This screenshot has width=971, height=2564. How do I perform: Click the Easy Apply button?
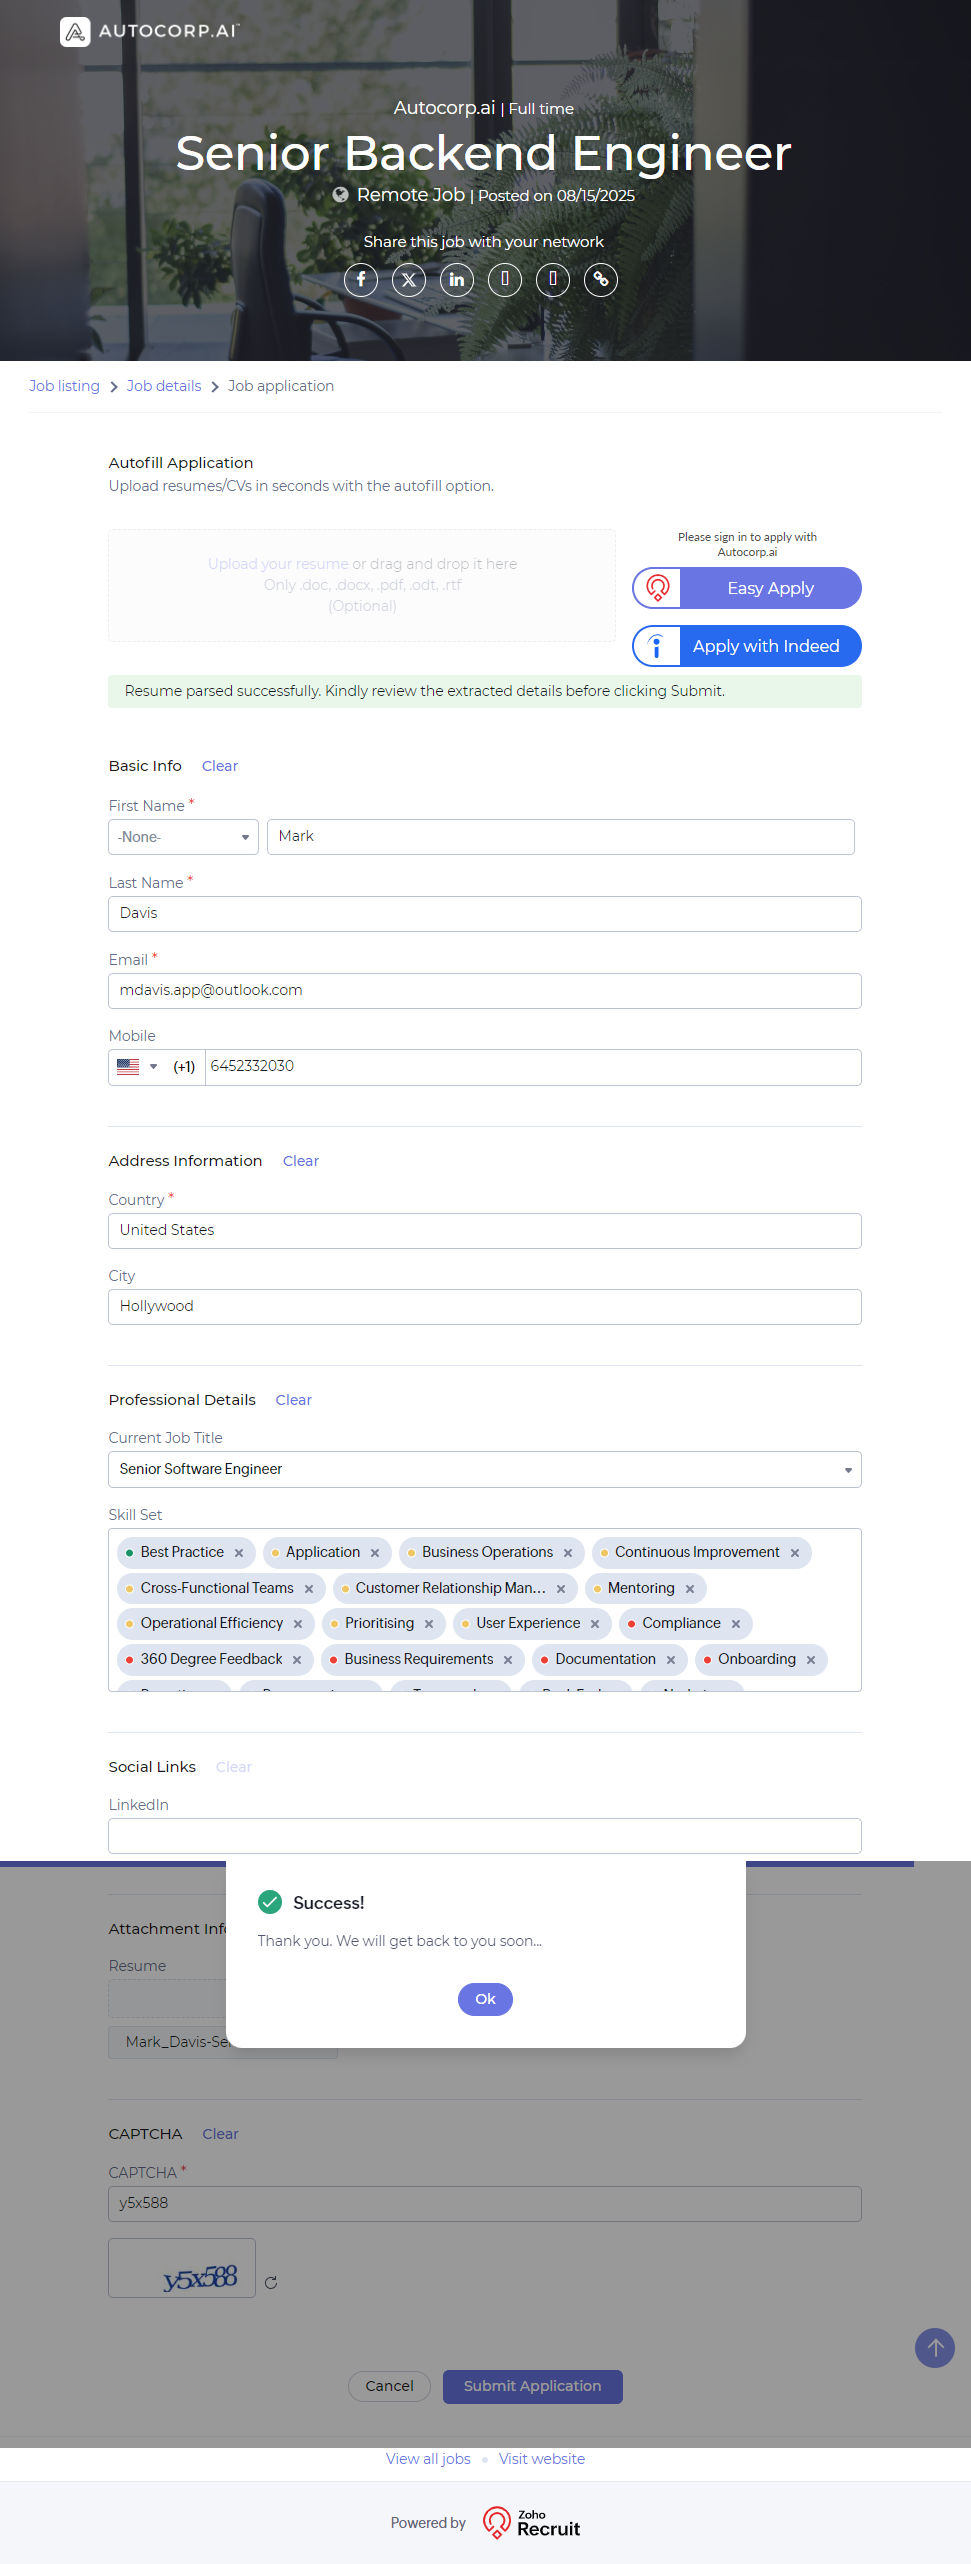pyautogui.click(x=747, y=588)
